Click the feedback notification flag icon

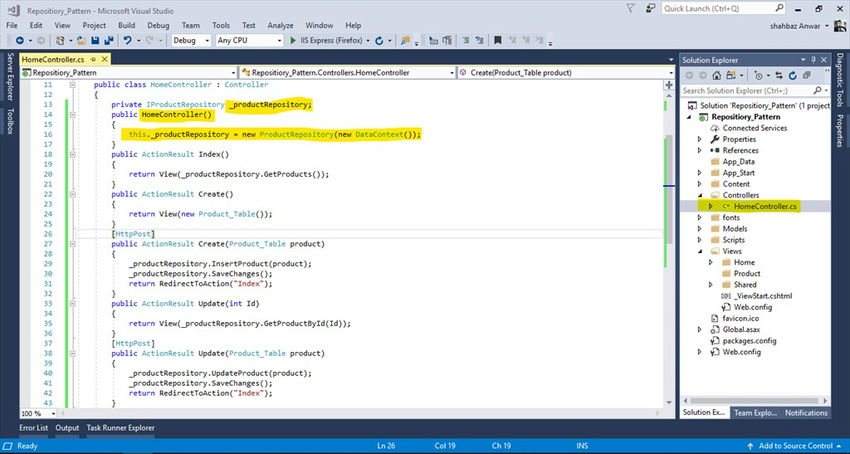629,8
